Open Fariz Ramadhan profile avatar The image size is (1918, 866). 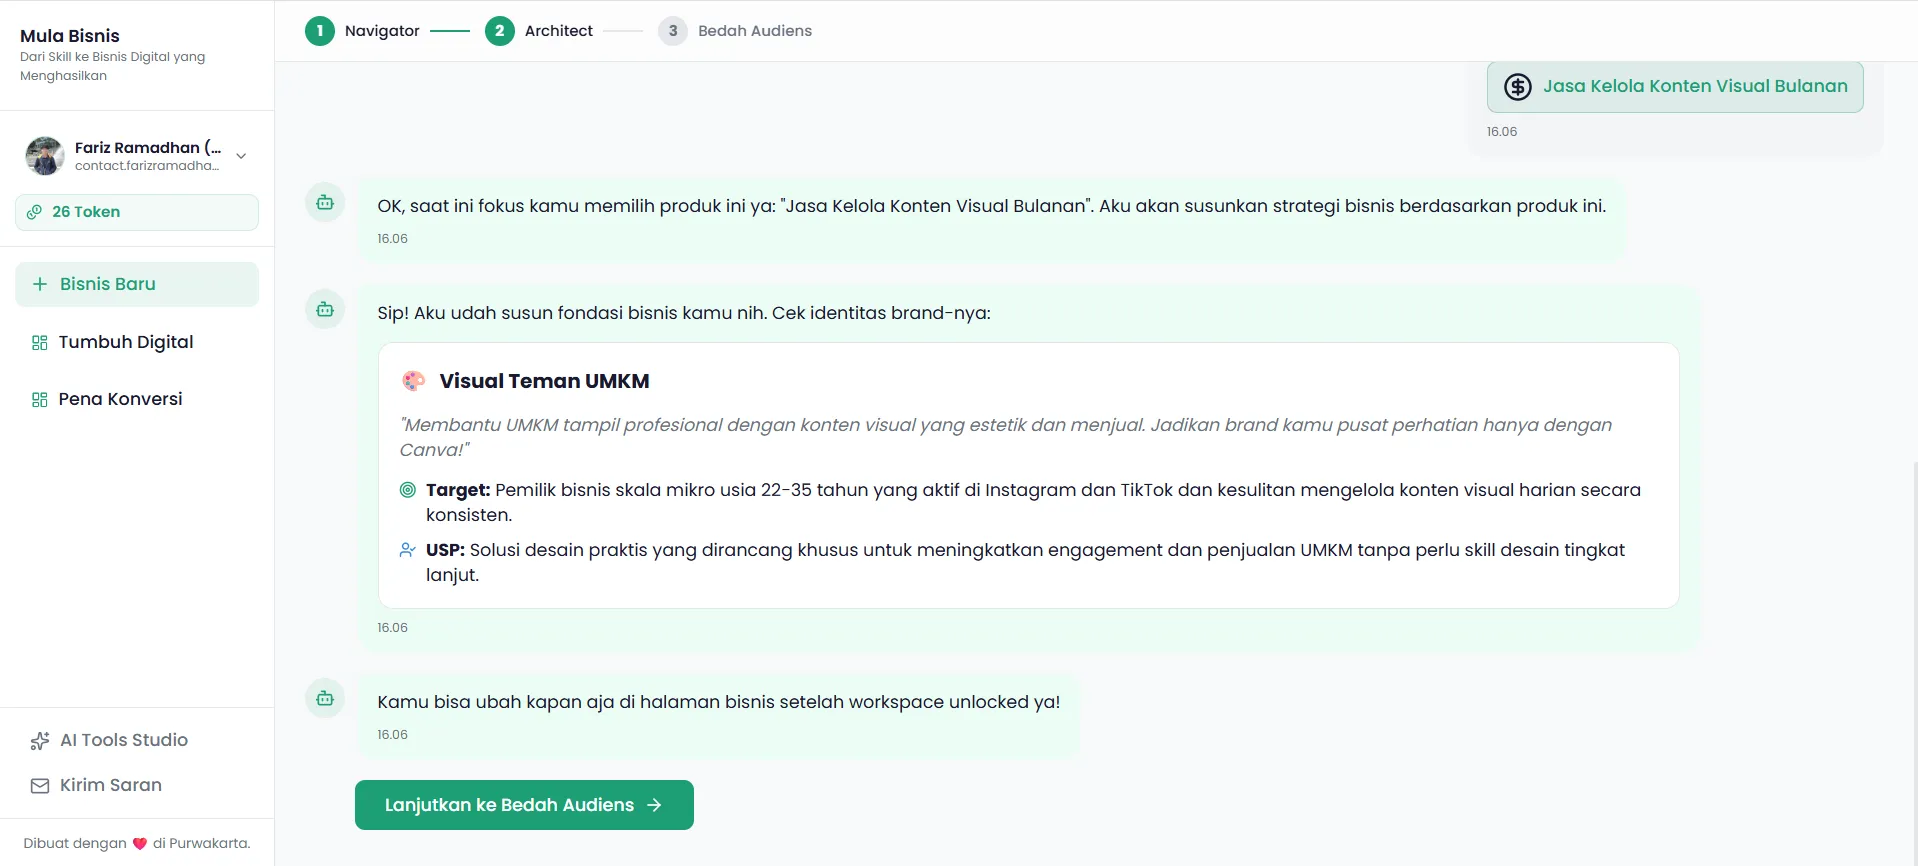[x=45, y=156]
